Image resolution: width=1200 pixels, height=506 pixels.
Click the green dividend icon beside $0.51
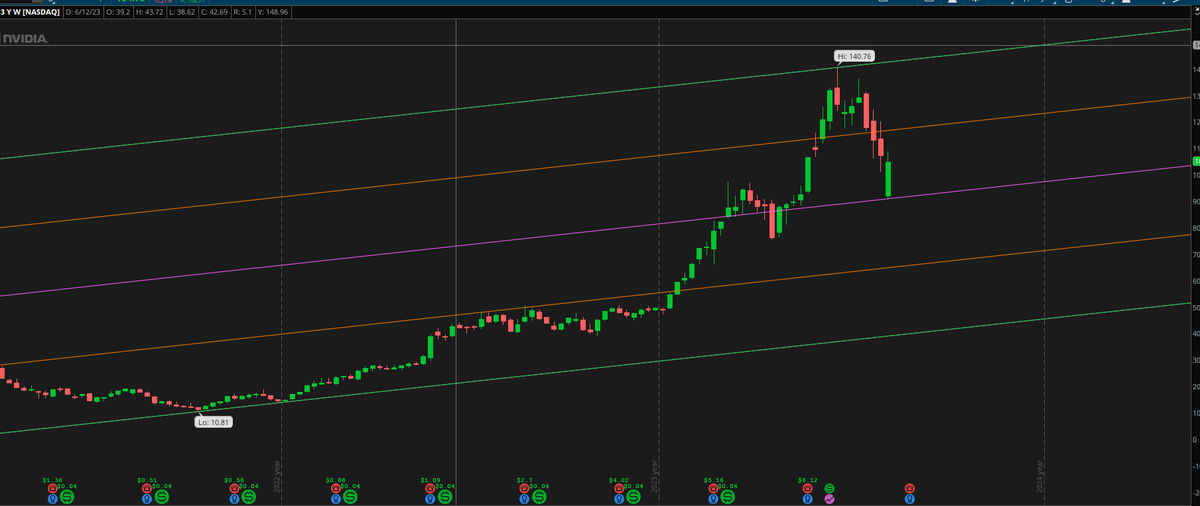coord(161,496)
